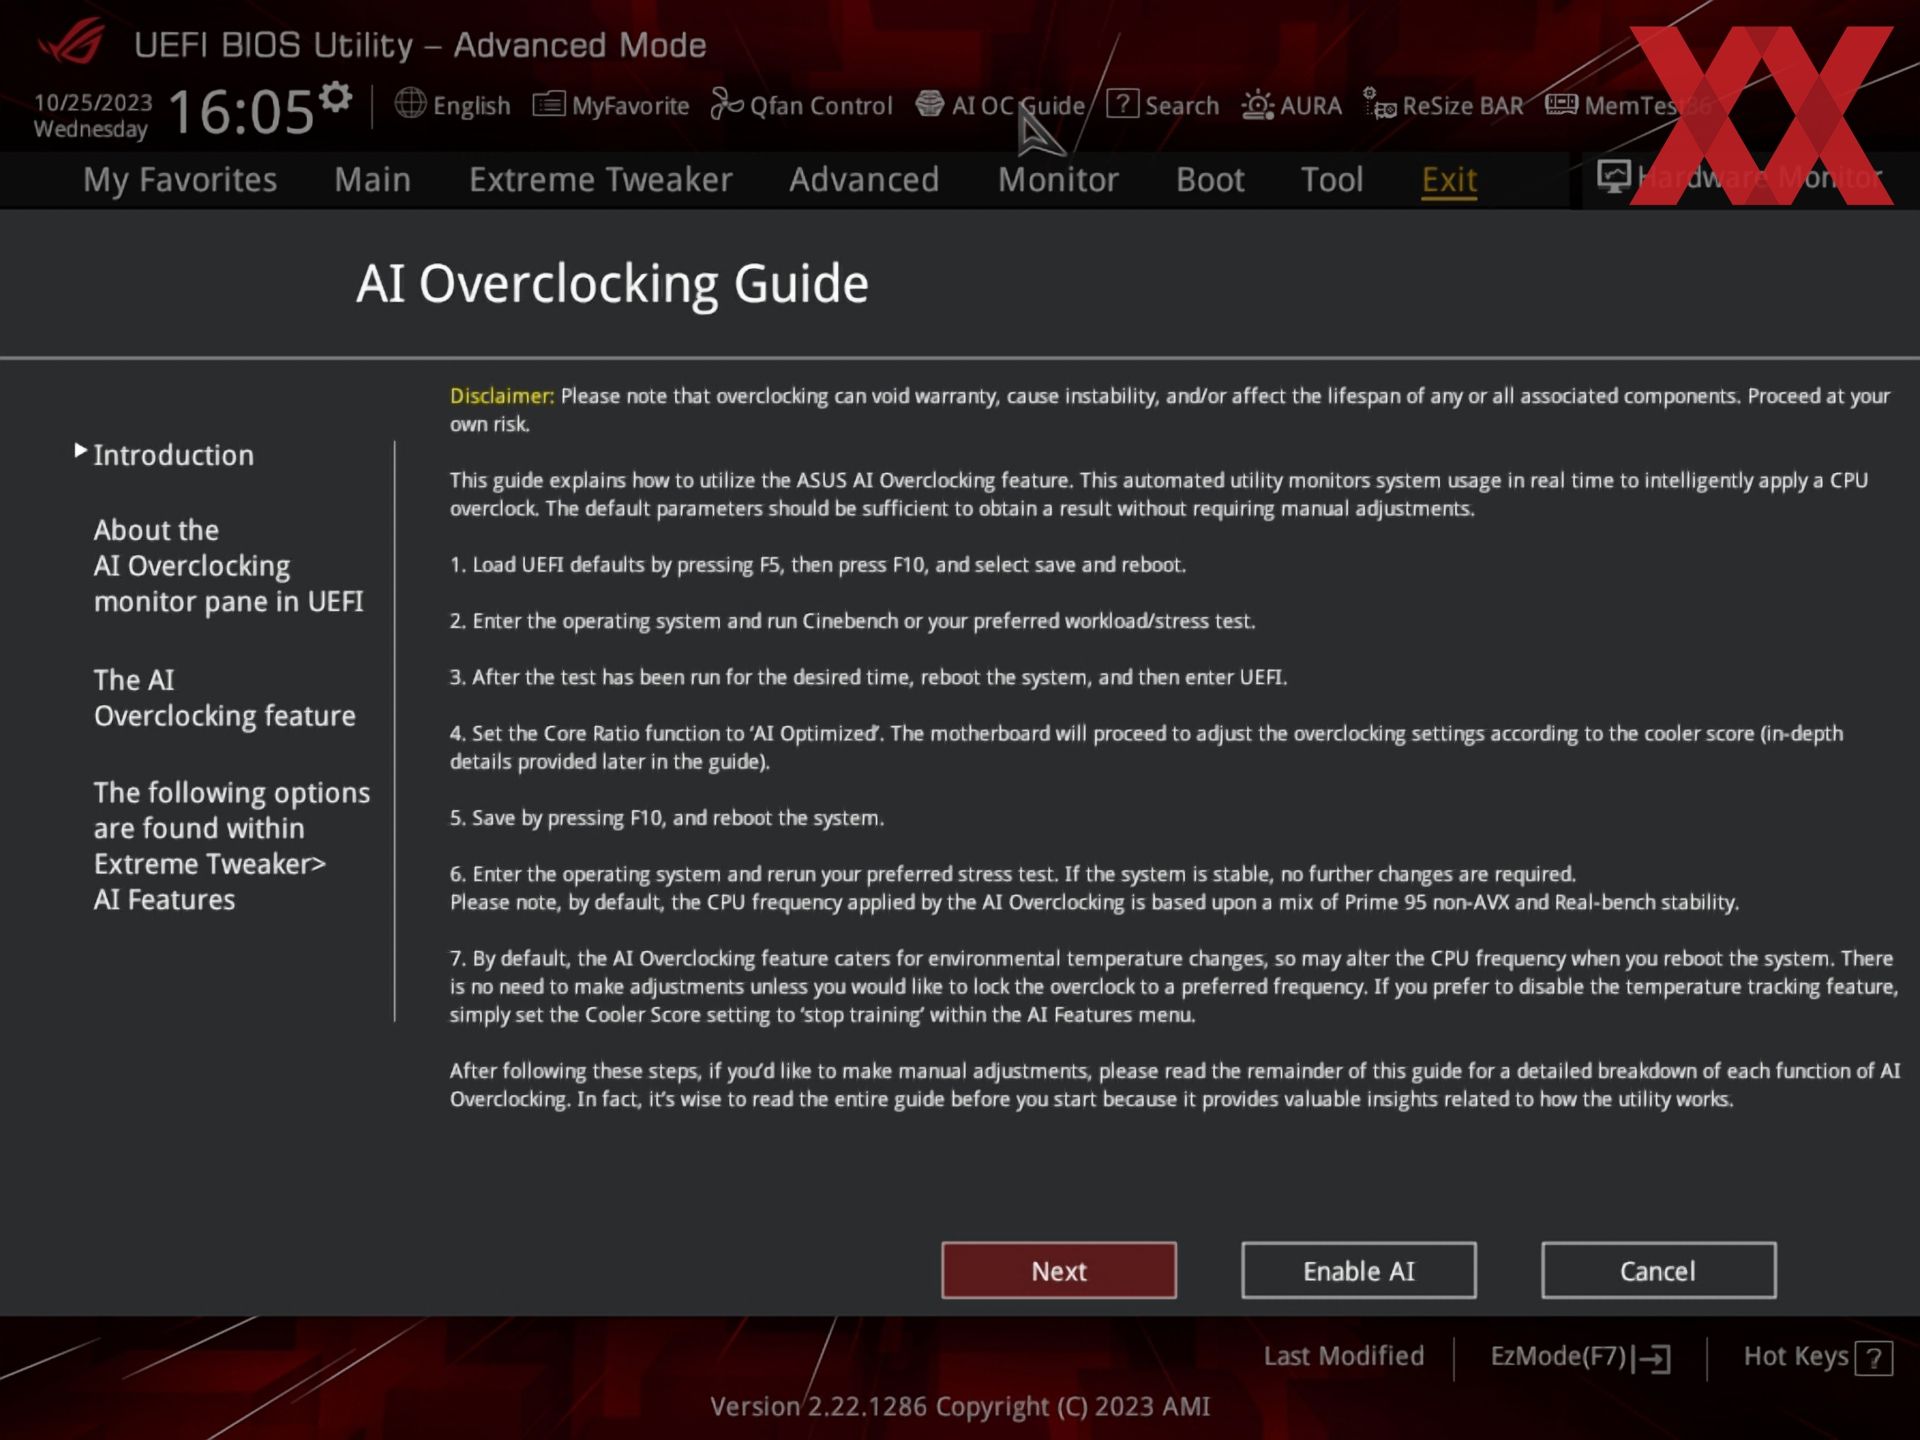The height and width of the screenshot is (1440, 1920).
Task: Click the ReSize BAR icon
Action: (1380, 104)
